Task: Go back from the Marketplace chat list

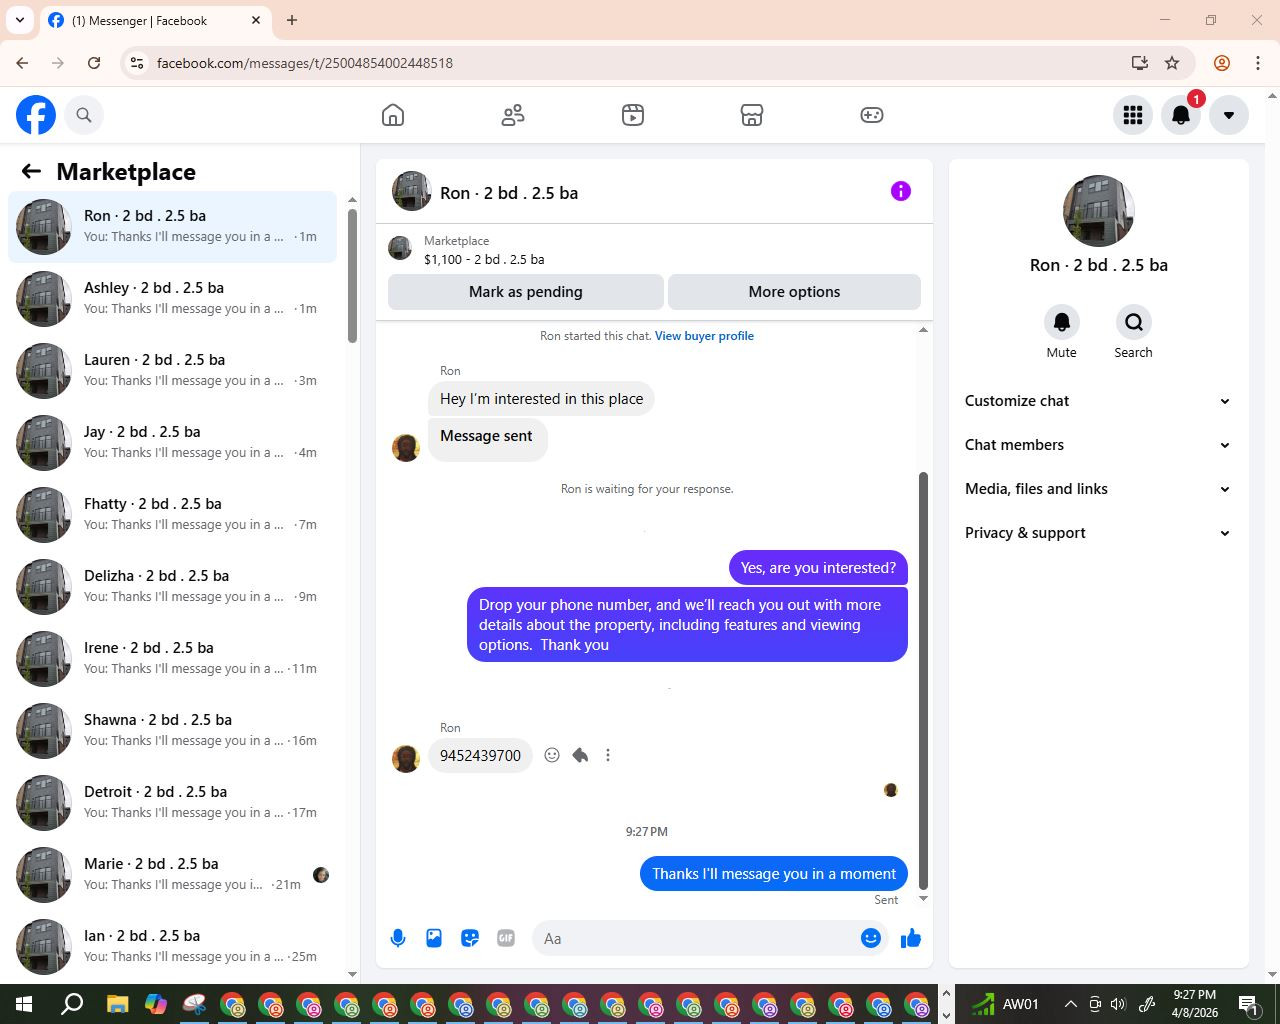Action: point(31,172)
